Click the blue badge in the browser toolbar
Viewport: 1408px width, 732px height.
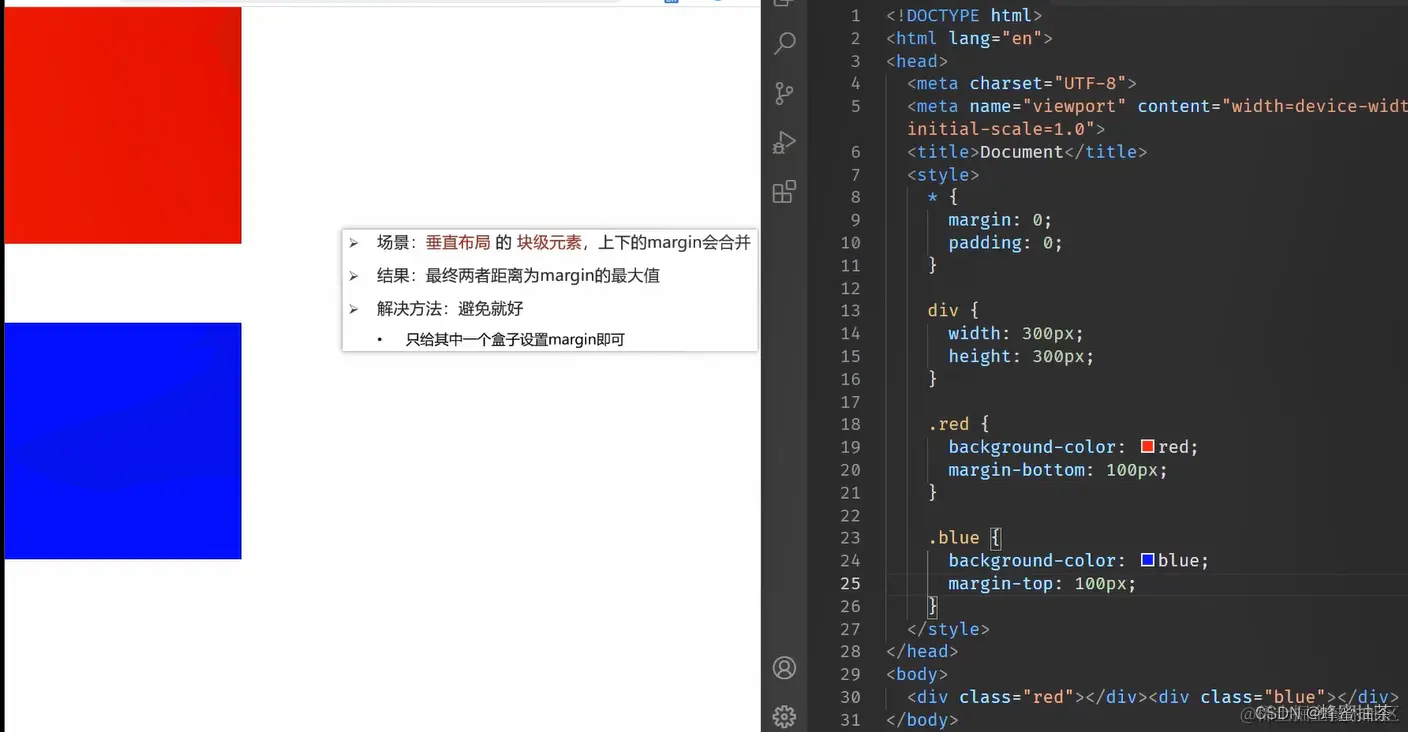670,2
